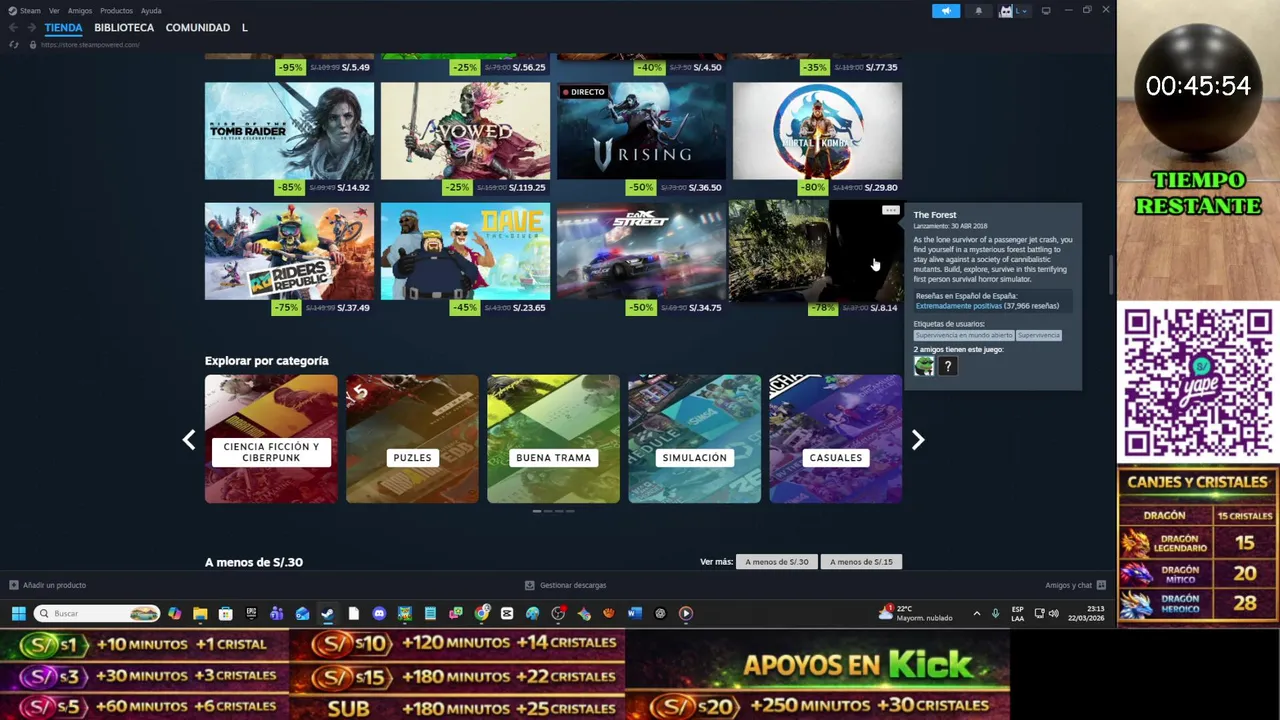
Task: Open the Dave the Diver tile
Action: [465, 251]
